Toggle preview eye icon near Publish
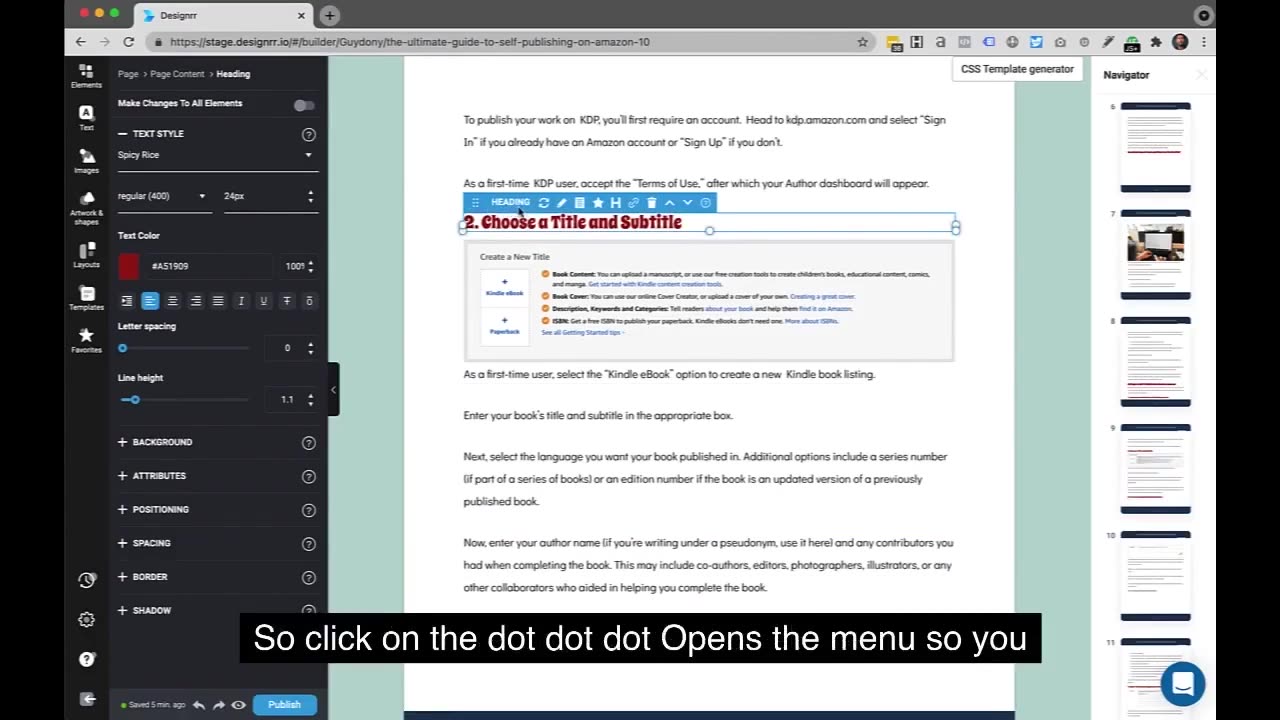The width and height of the screenshot is (1280, 720). click(238, 705)
